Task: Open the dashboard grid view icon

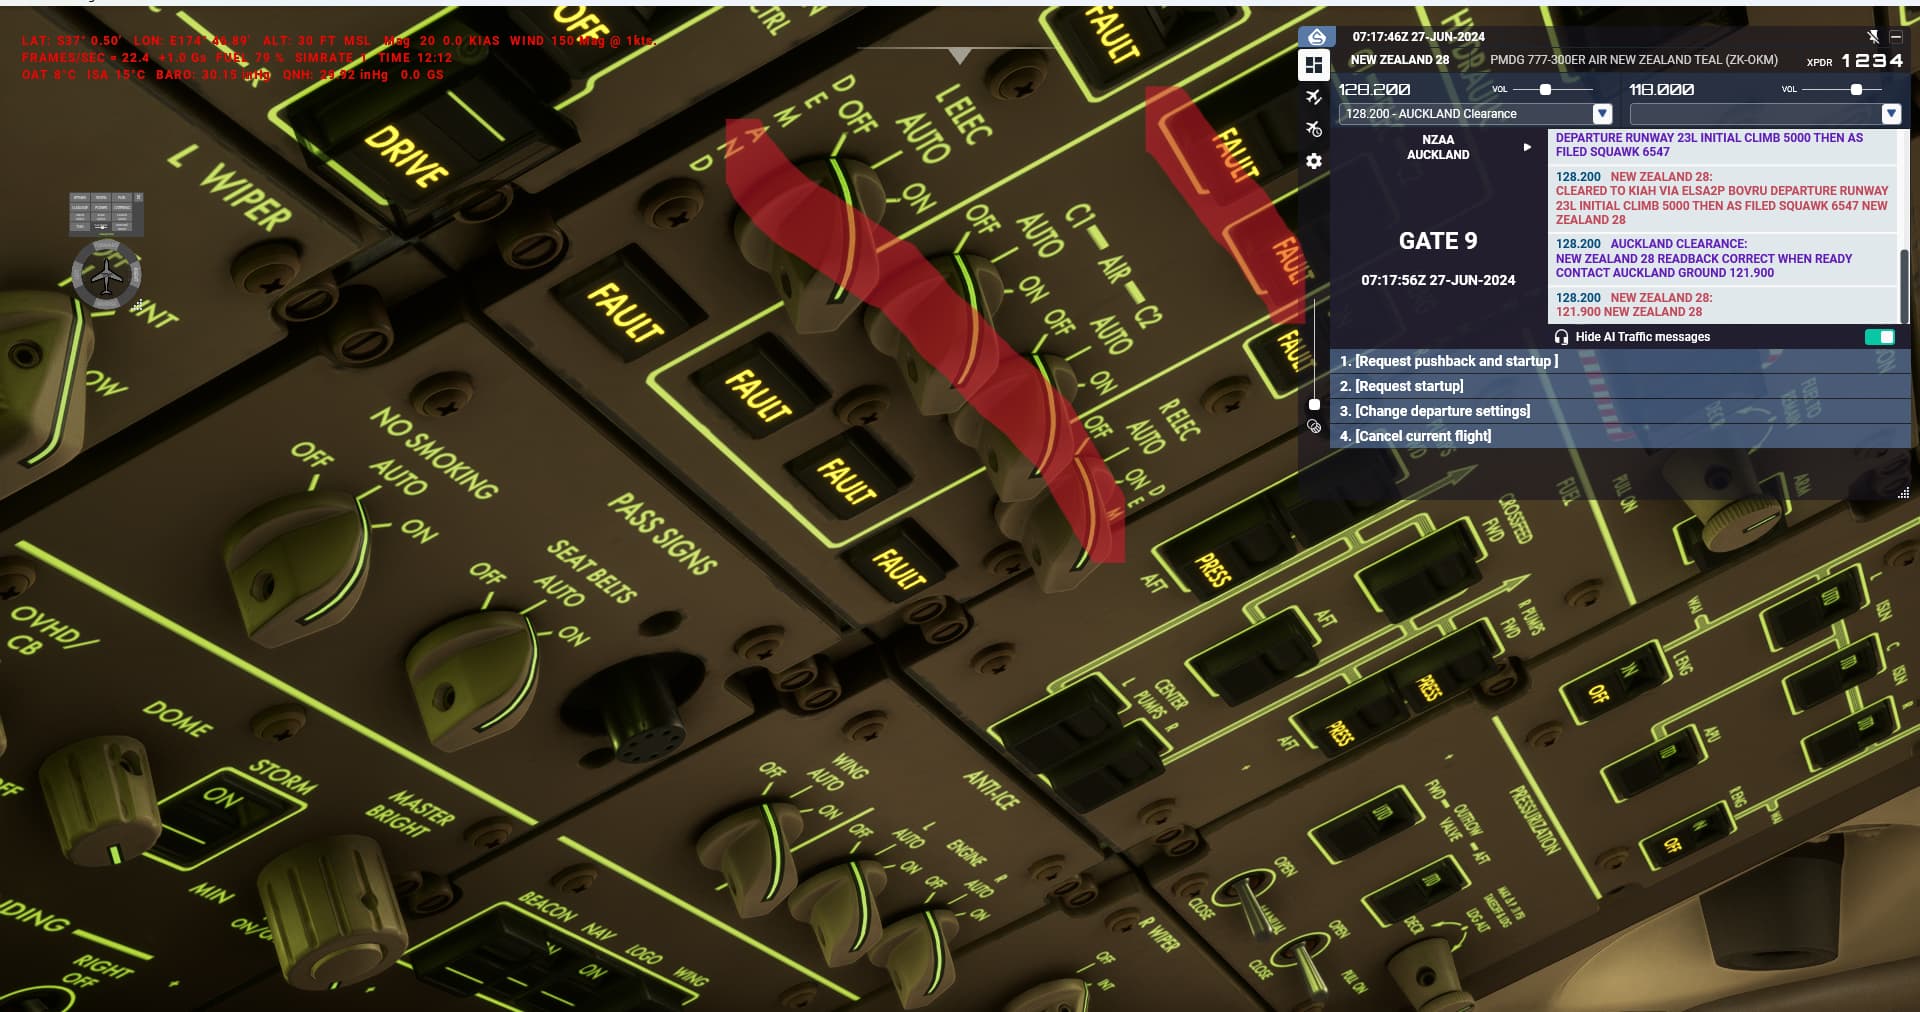Action: pos(1314,65)
